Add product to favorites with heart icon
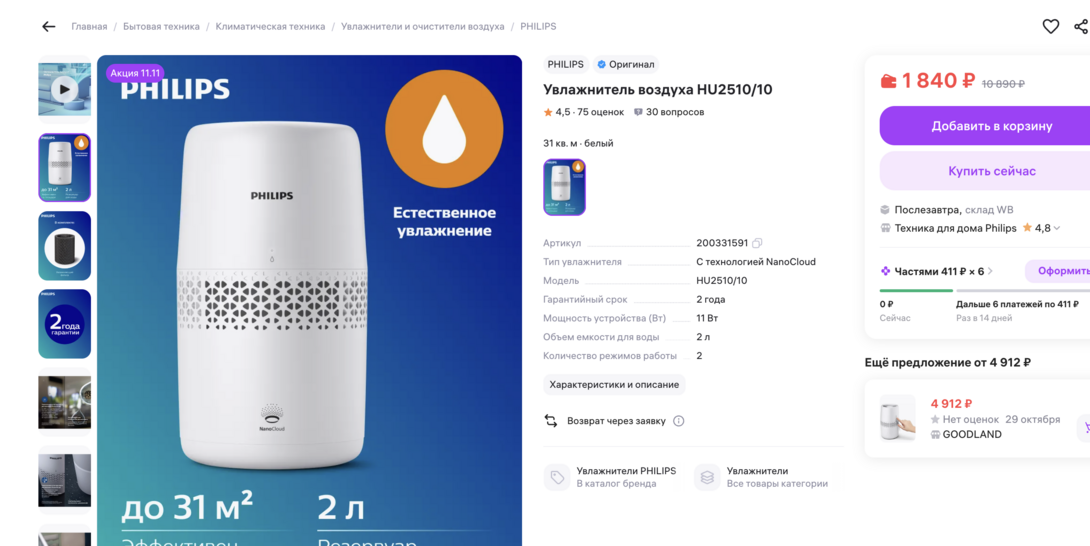This screenshot has height=546, width=1090. (1050, 27)
